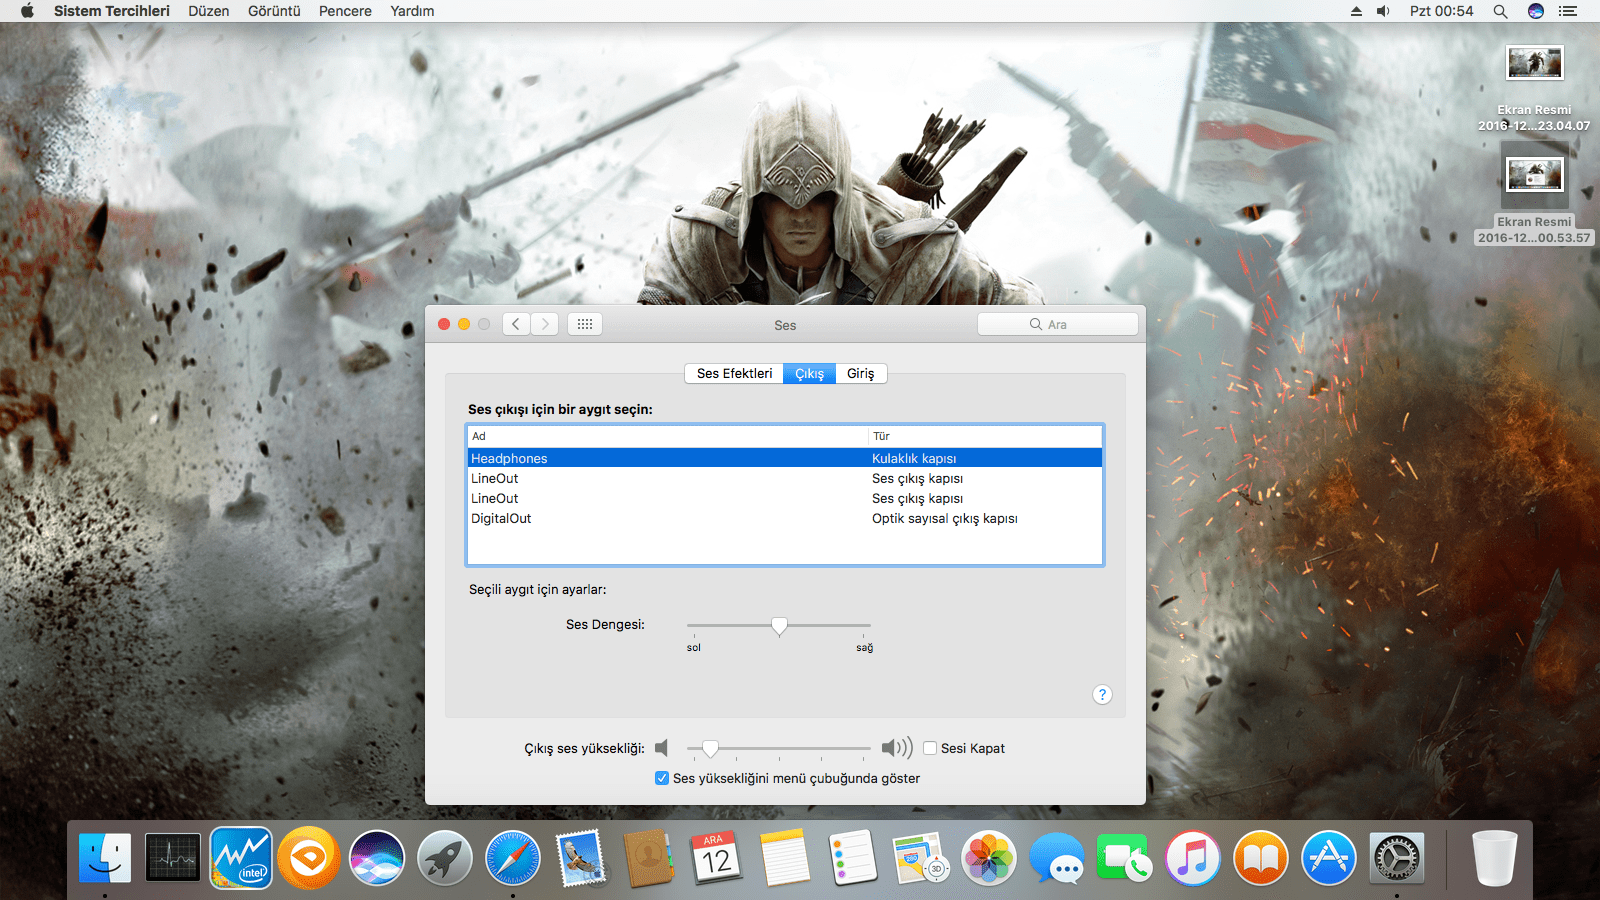This screenshot has height=900, width=1600.
Task: Open Reminders from the Dock
Action: tap(853, 858)
